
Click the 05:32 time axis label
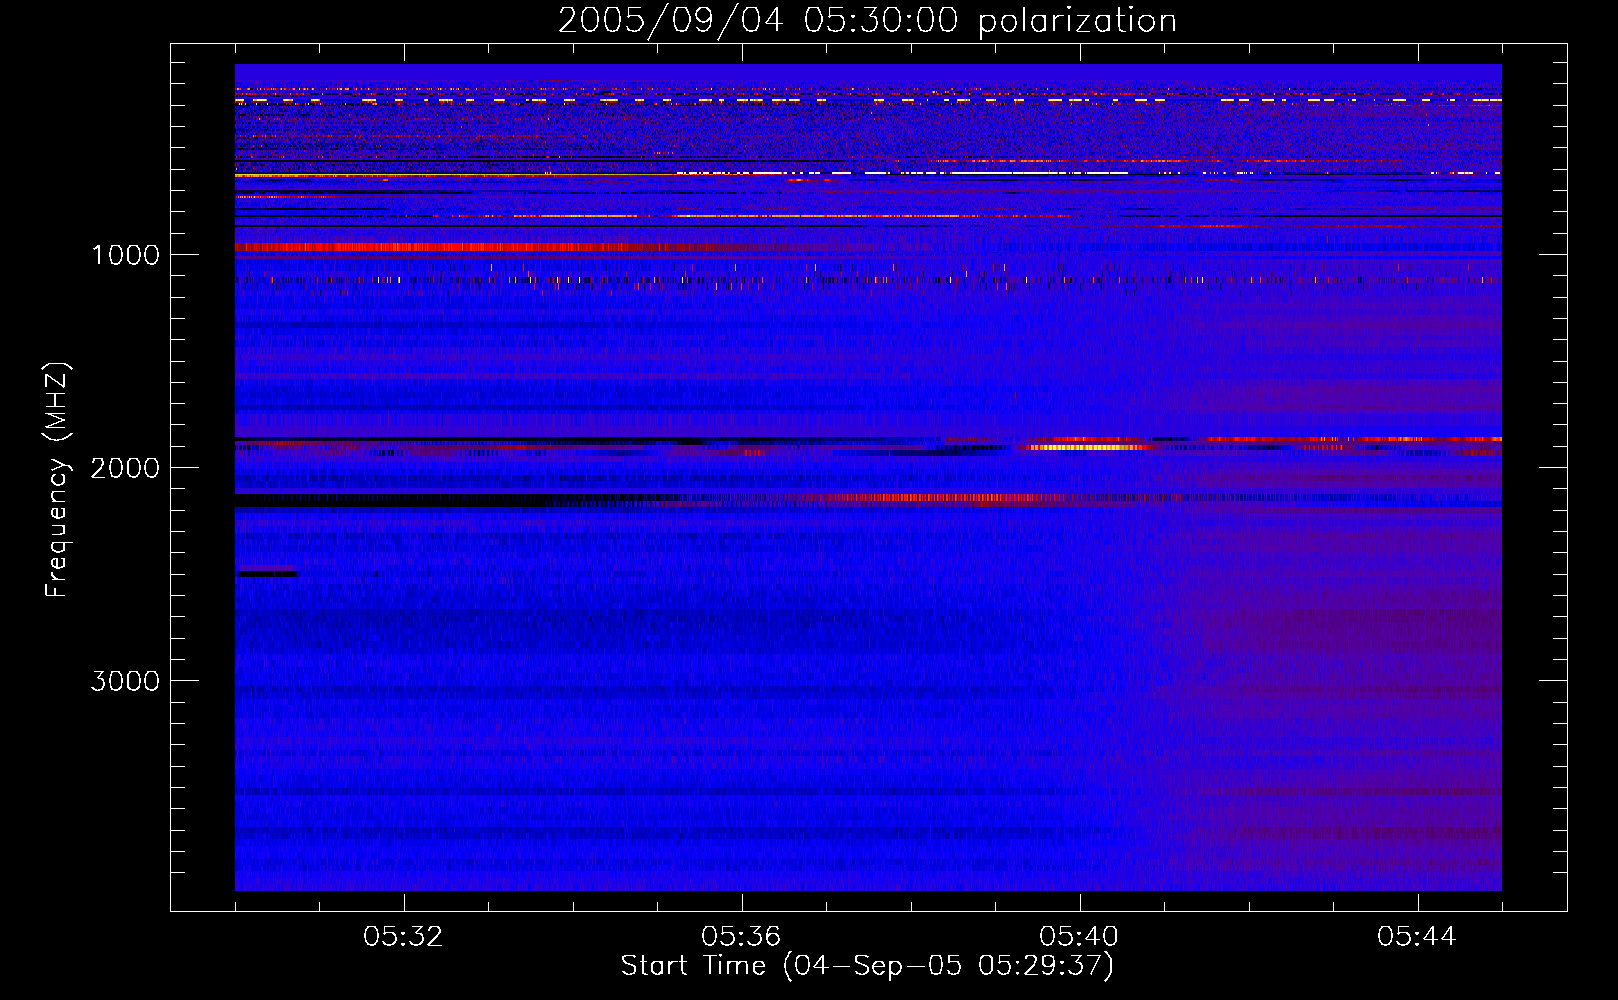(x=403, y=937)
